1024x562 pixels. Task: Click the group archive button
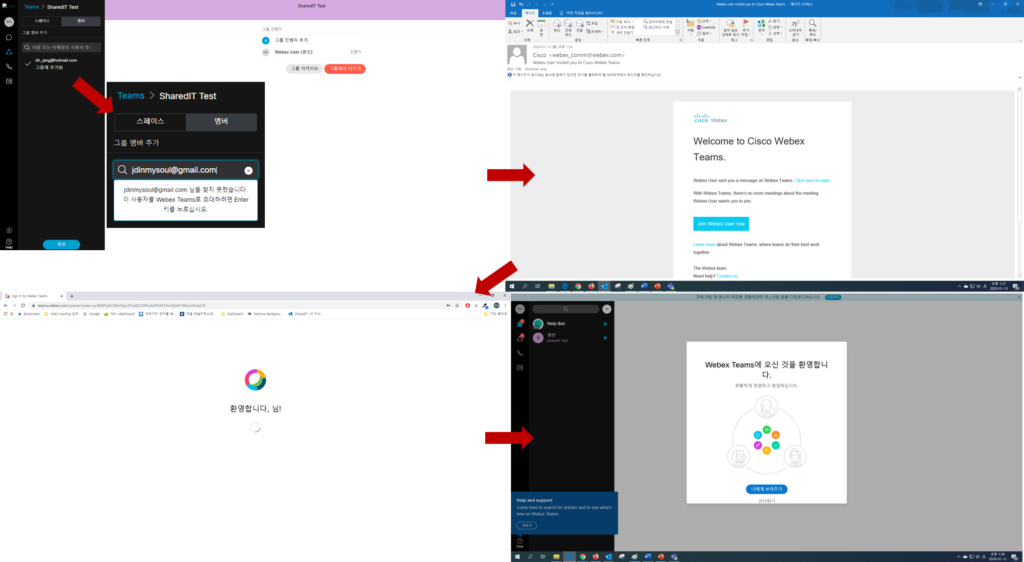point(304,68)
